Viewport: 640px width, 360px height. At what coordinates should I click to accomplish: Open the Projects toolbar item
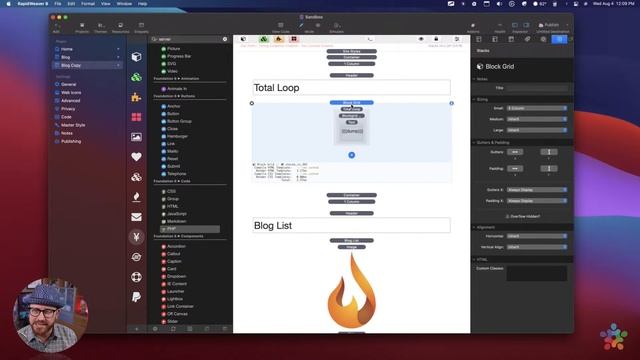(82, 28)
